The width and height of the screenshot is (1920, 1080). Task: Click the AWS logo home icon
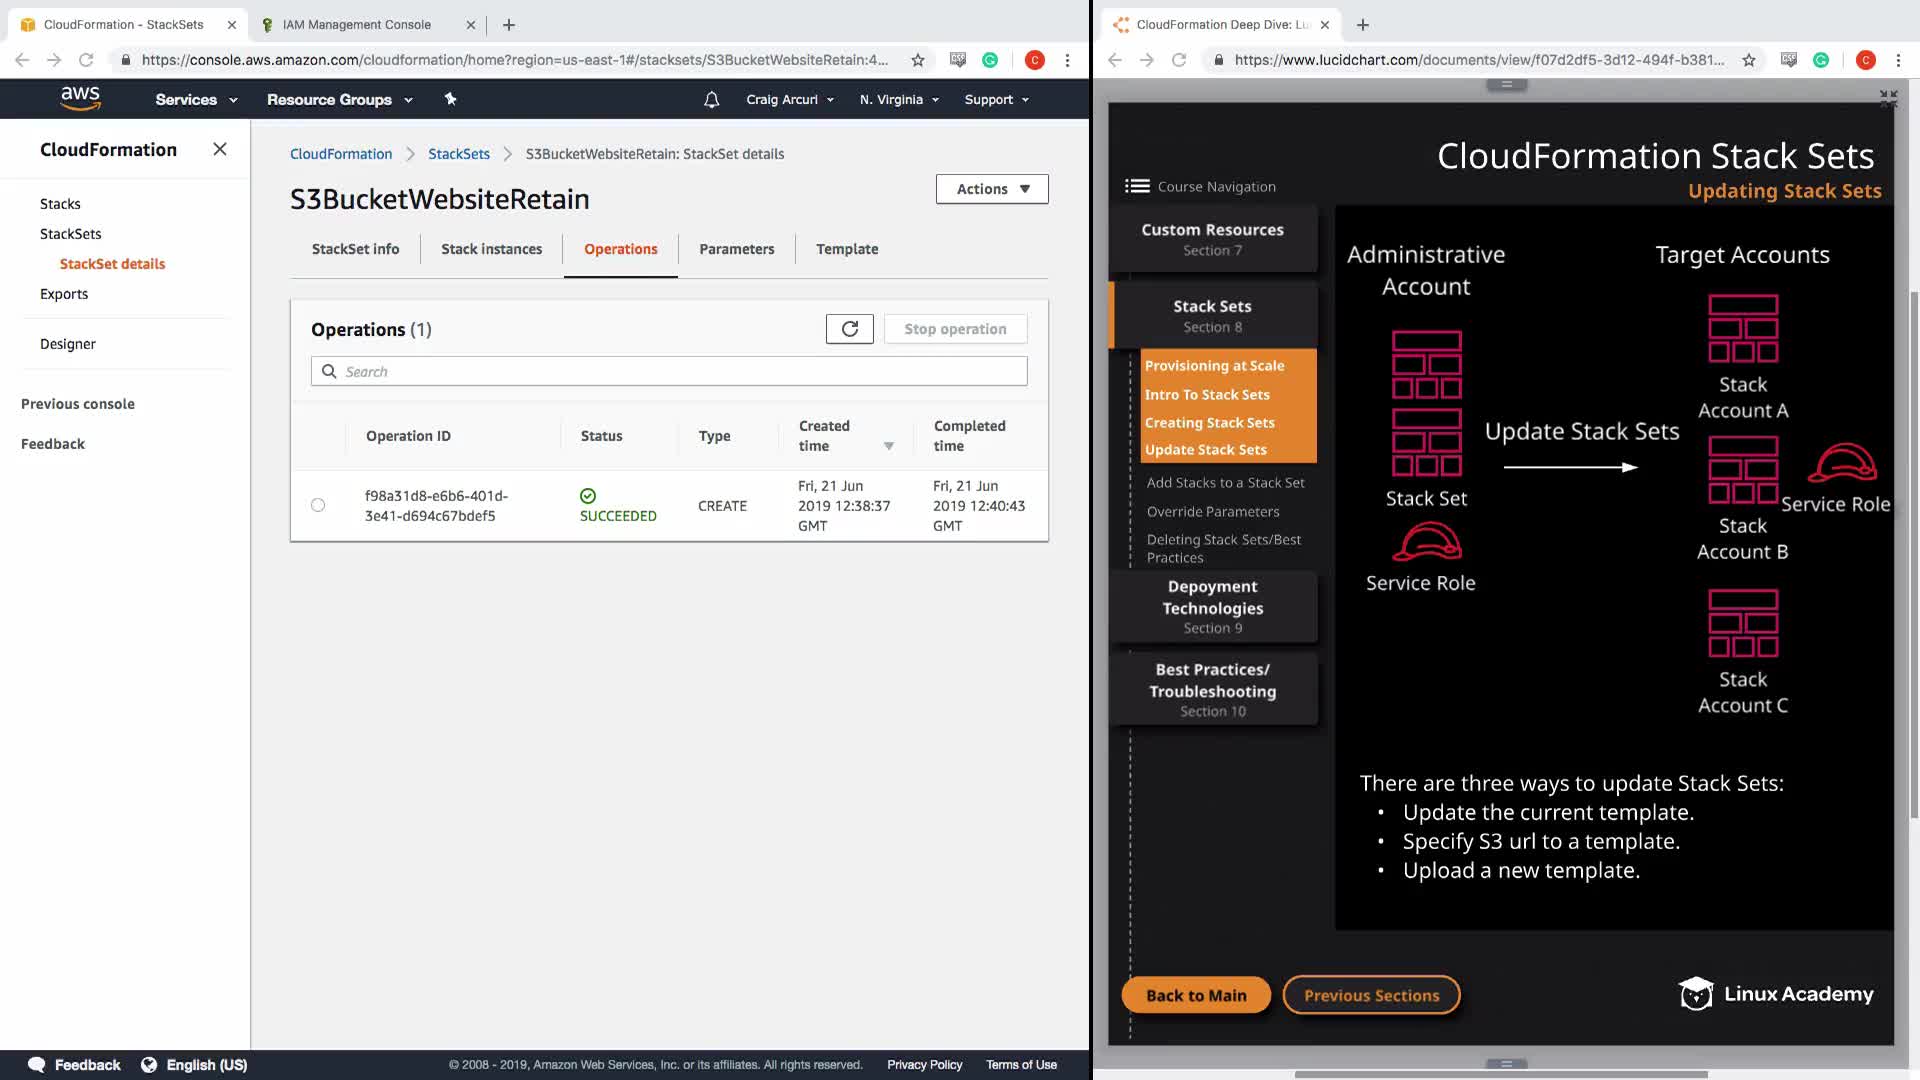pyautogui.click(x=80, y=98)
